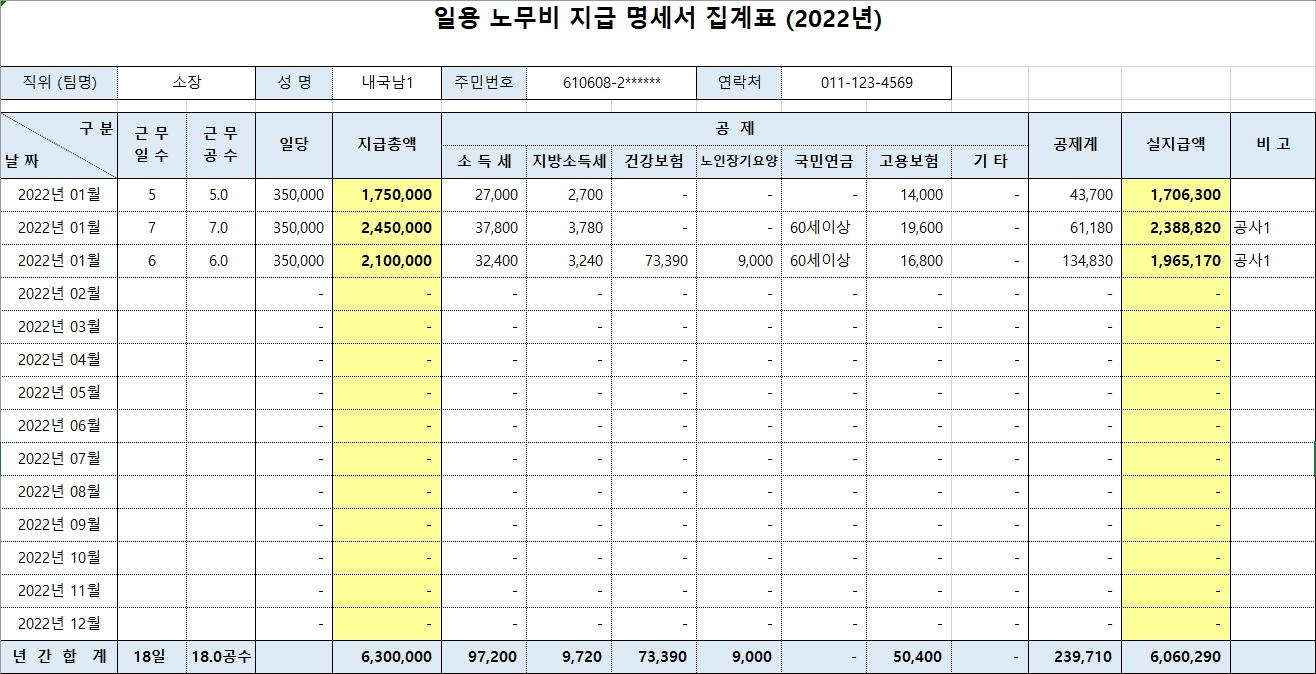Click the 노인장기요양 column header

point(738,162)
